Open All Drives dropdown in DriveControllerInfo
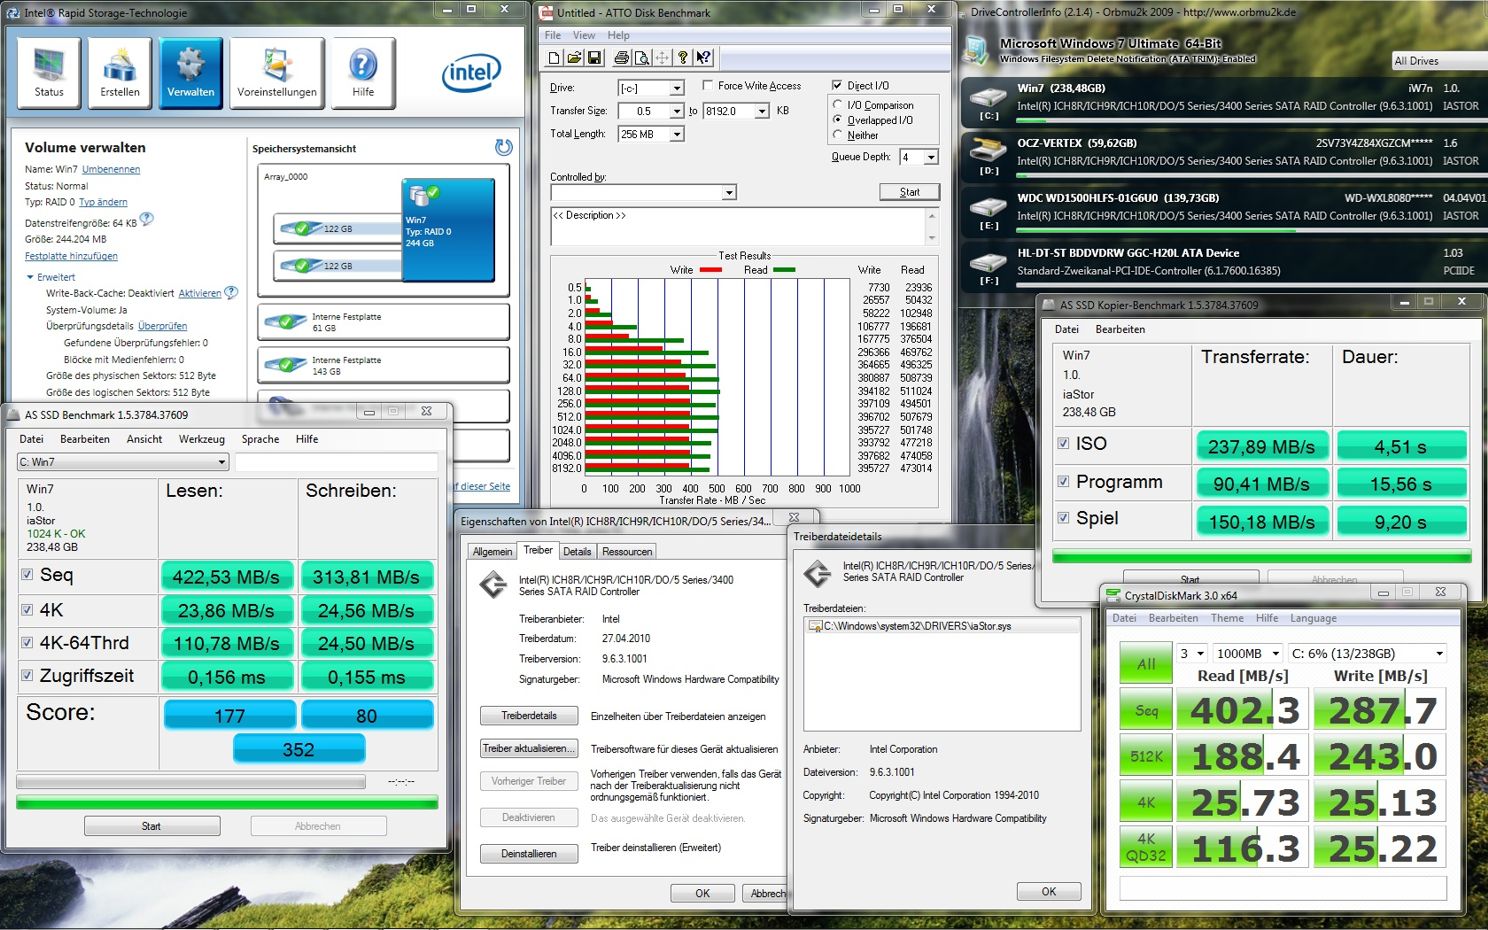 [1438, 61]
